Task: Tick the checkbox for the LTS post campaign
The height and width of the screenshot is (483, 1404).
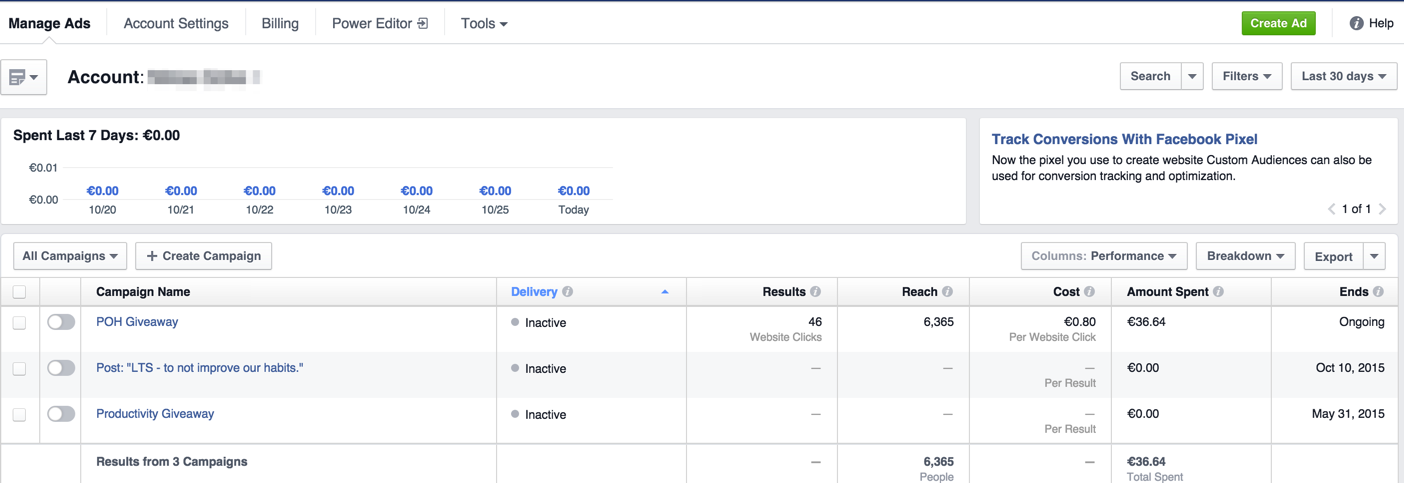Action: (19, 368)
